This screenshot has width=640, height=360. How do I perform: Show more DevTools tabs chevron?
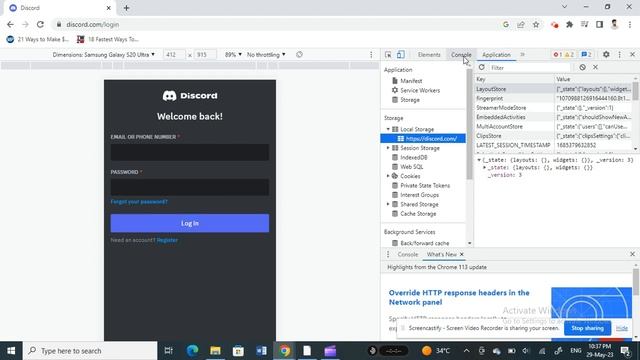tap(522, 54)
